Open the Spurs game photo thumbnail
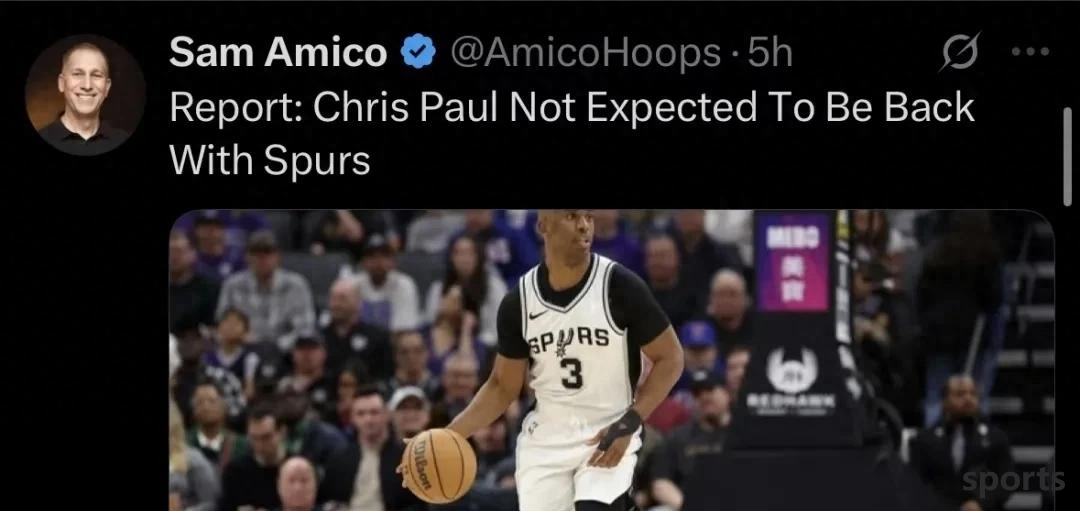The height and width of the screenshot is (511, 1080). pos(612,360)
